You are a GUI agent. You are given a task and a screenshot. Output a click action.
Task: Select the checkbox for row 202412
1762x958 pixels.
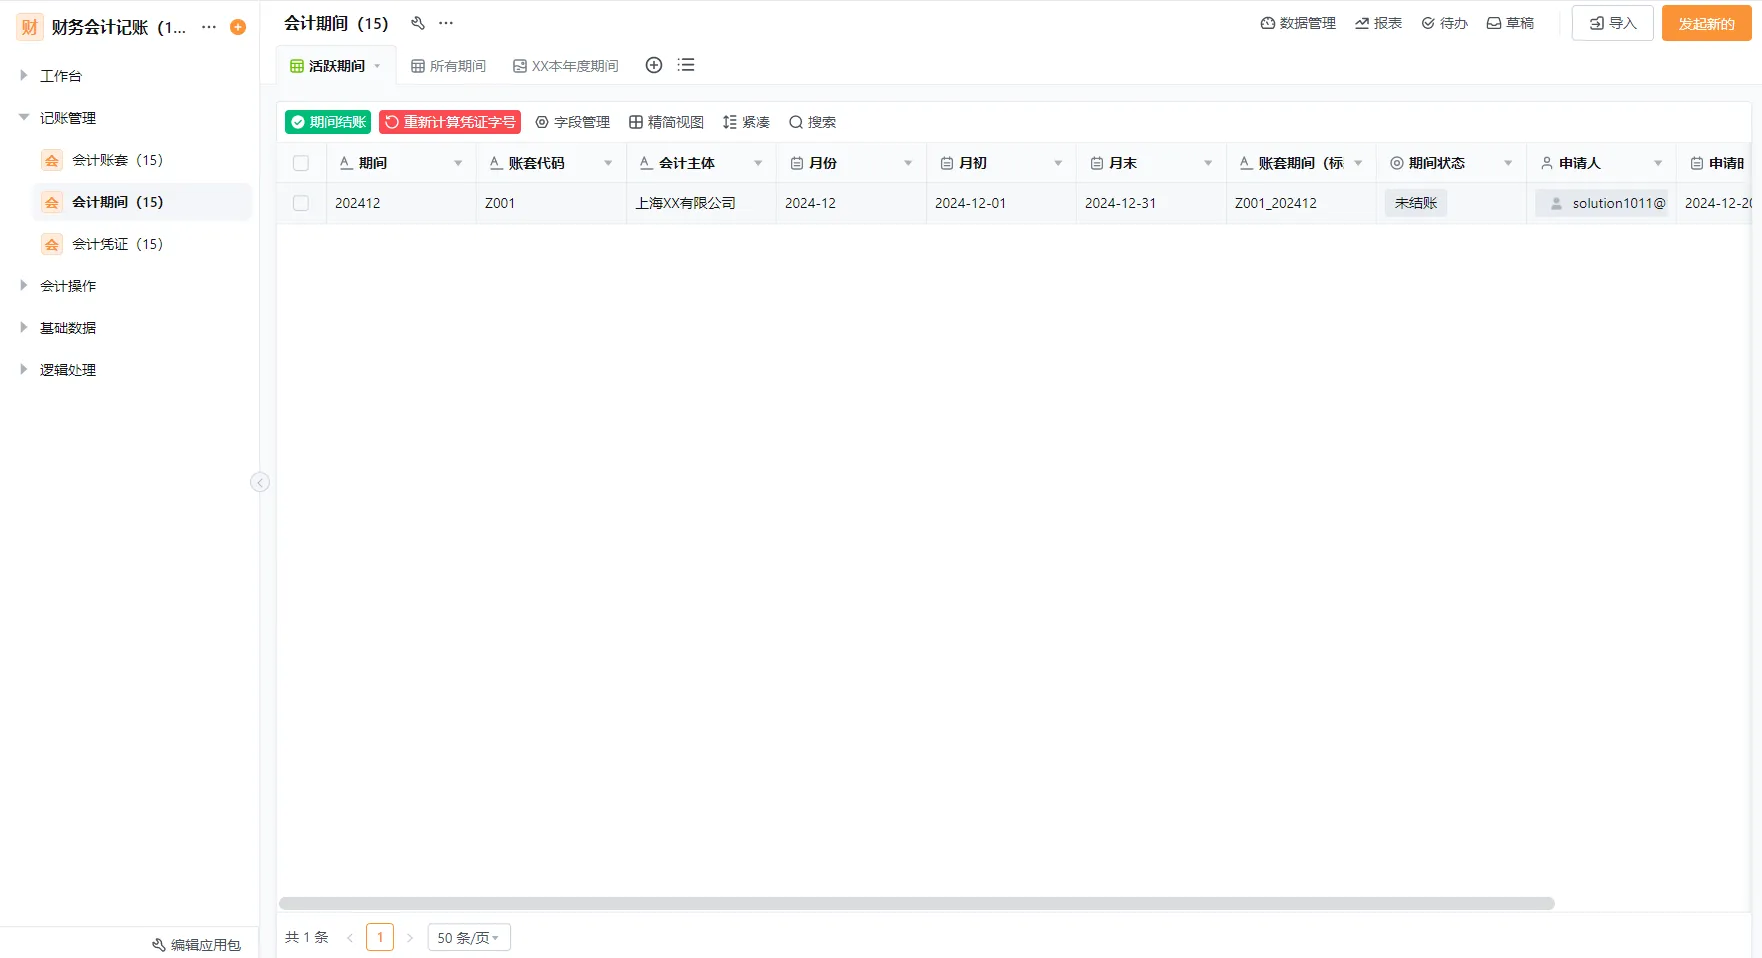point(301,202)
